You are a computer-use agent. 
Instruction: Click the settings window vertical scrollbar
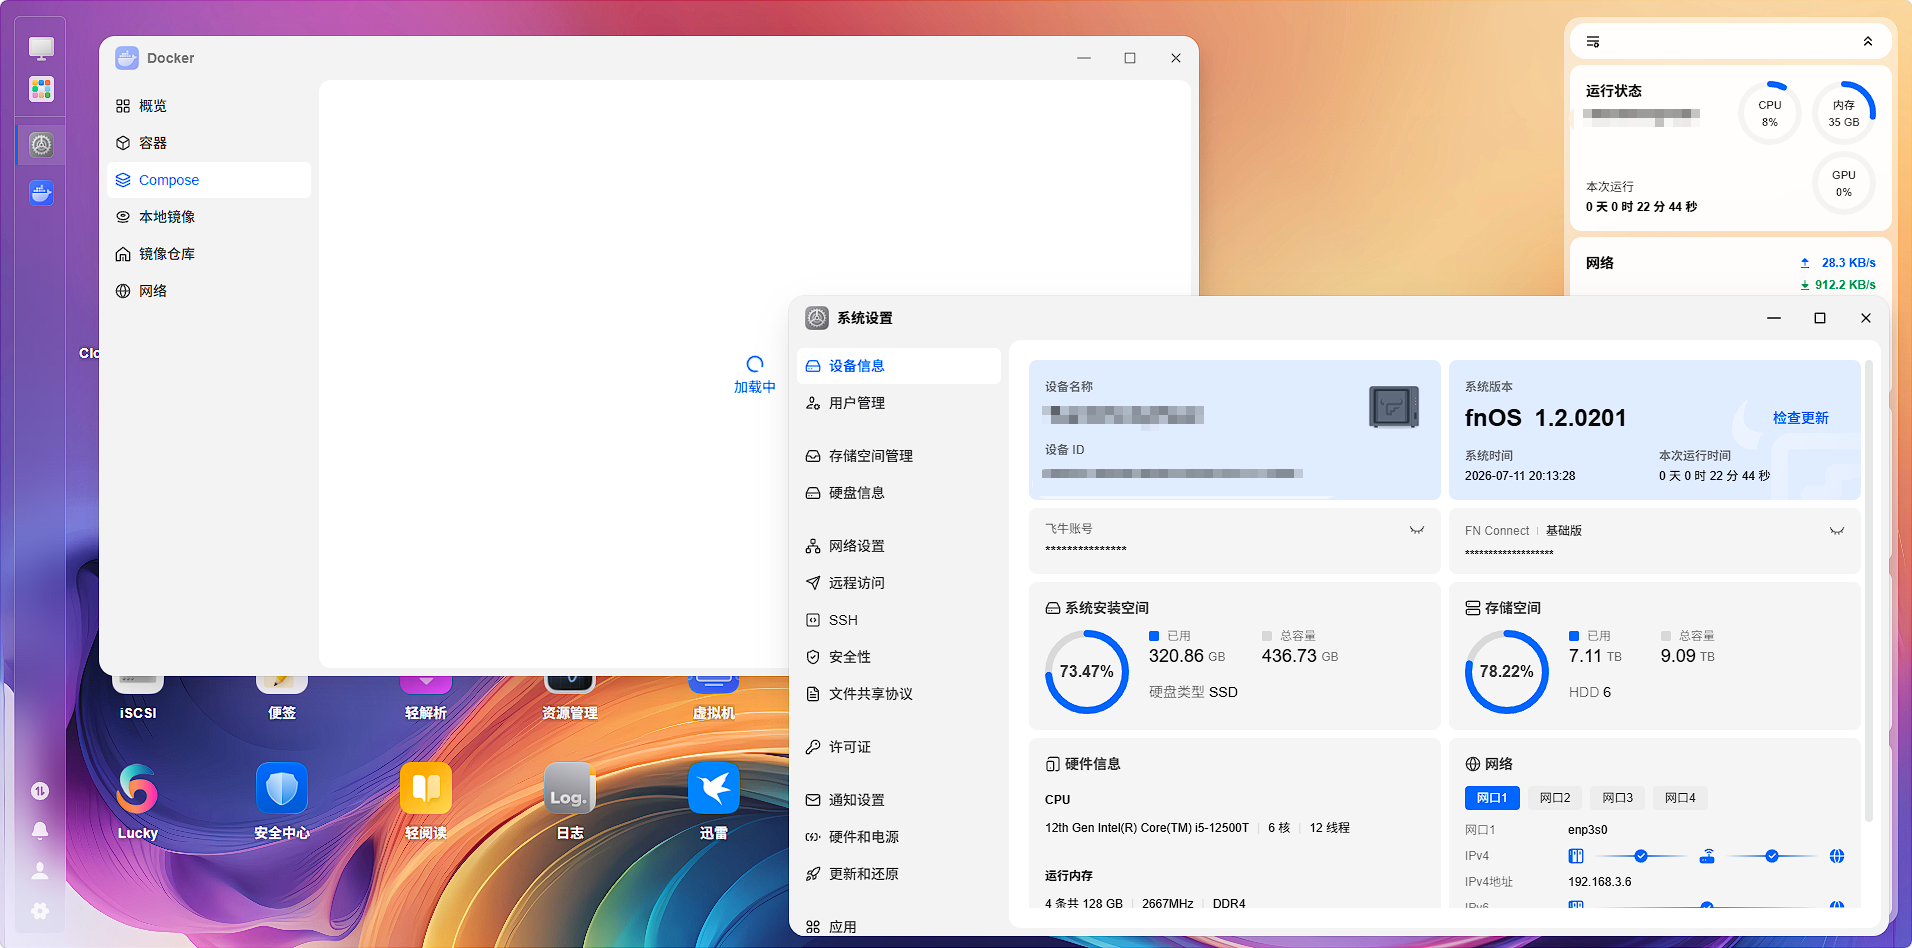point(1869,590)
